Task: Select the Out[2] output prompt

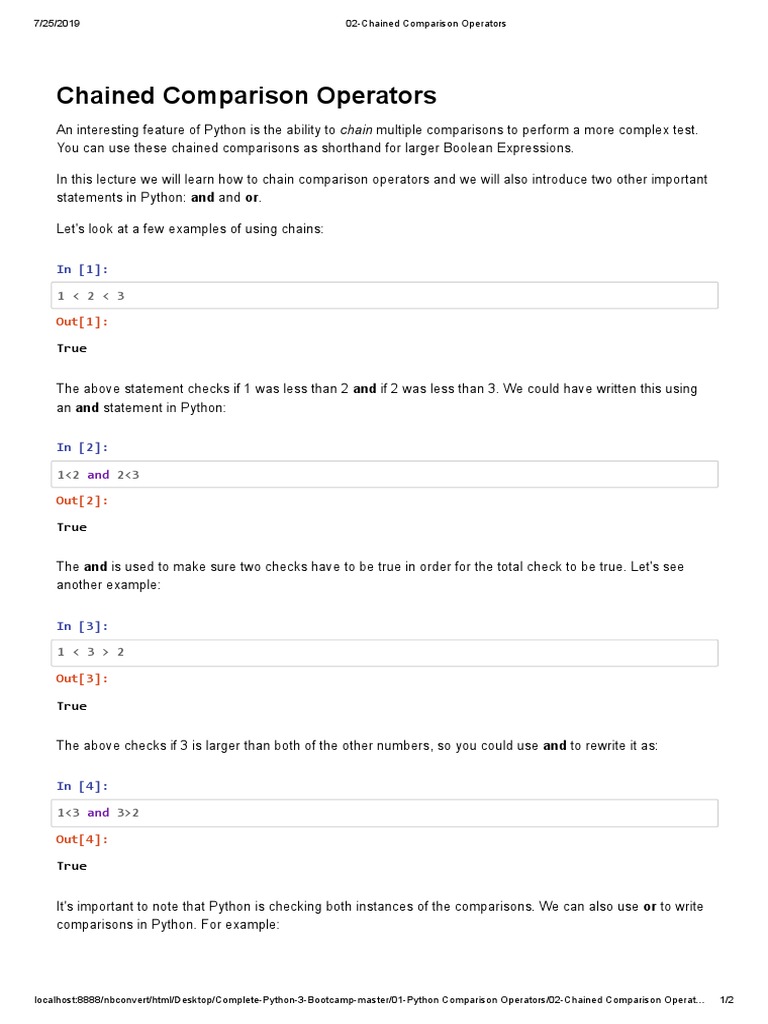Action: [82, 501]
